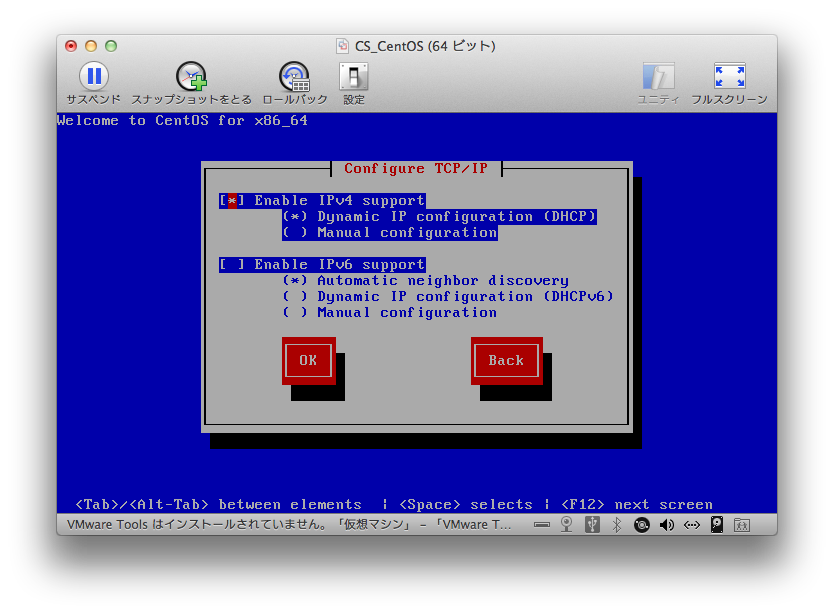Screen dimensions: 834x614
Task: Click the sound speaker status icon
Action: pyautogui.click(x=666, y=525)
